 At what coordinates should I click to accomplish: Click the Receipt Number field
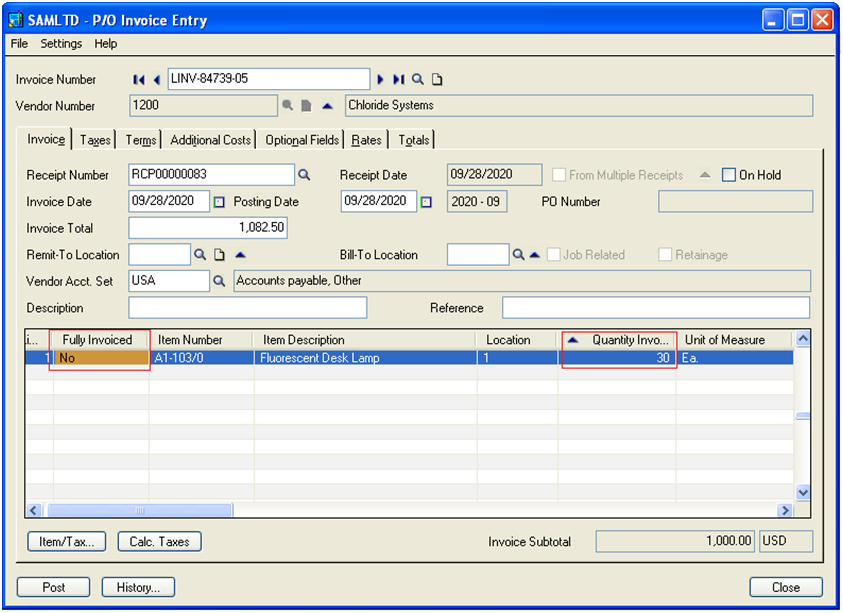(211, 174)
